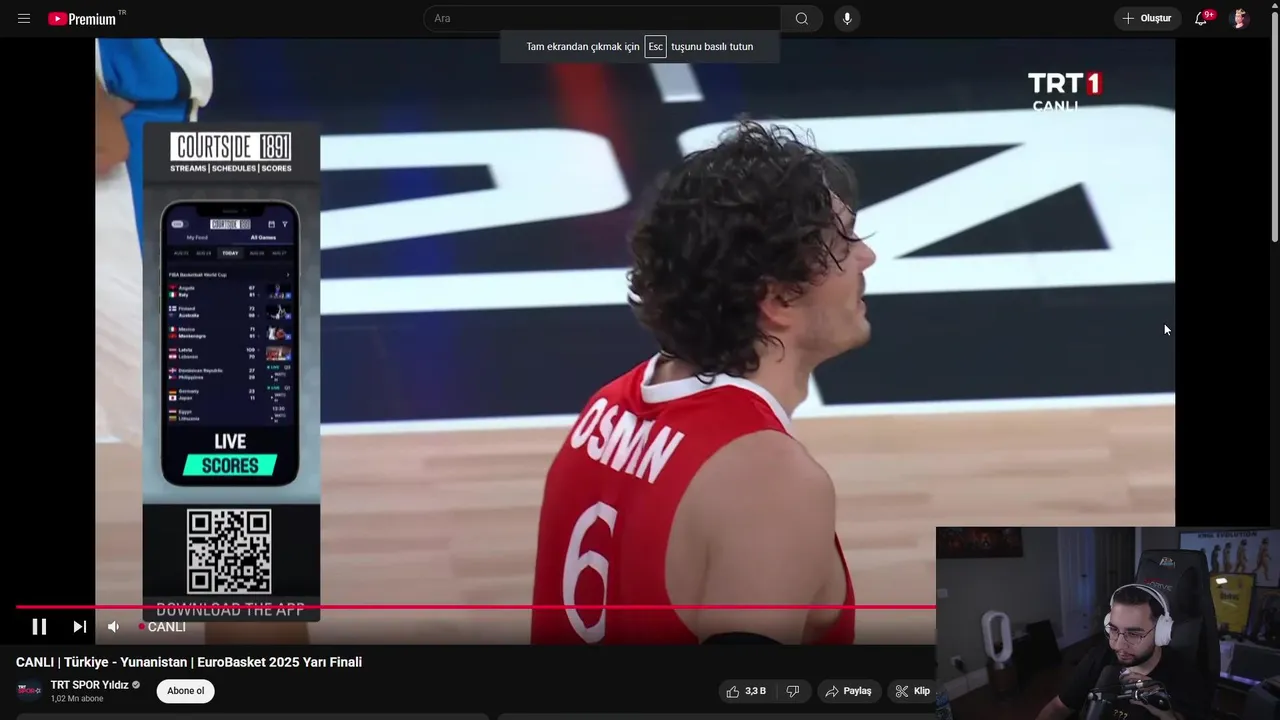Dislike the video with thumbs down
Image resolution: width=1280 pixels, height=720 pixels.
click(793, 691)
